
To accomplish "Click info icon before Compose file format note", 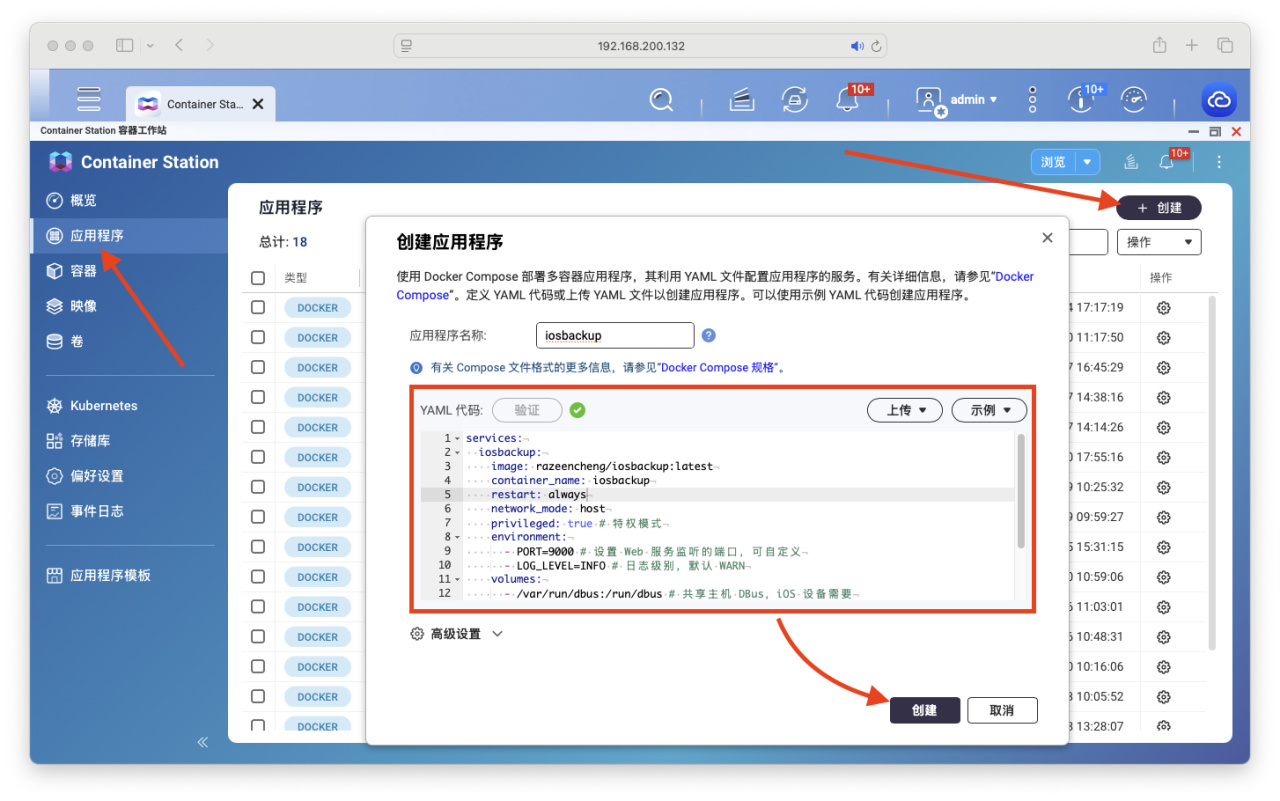I will [416, 367].
